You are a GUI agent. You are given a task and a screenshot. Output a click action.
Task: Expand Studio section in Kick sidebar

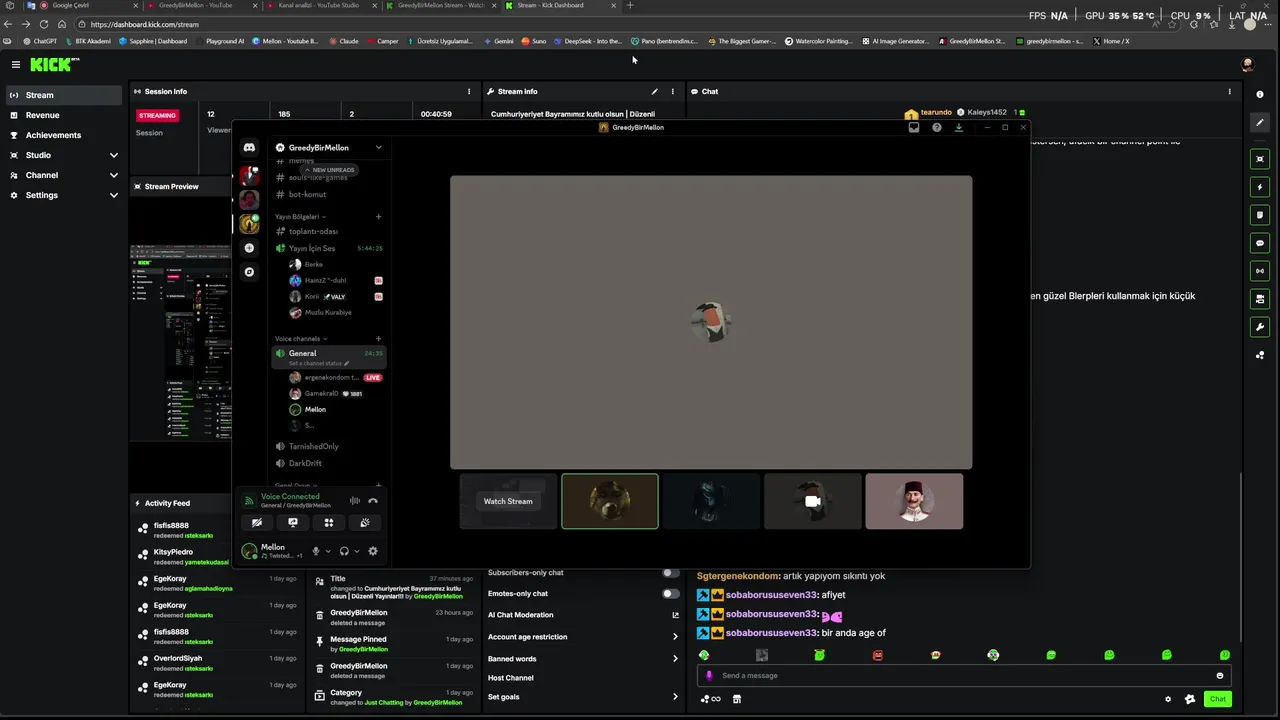[113, 155]
